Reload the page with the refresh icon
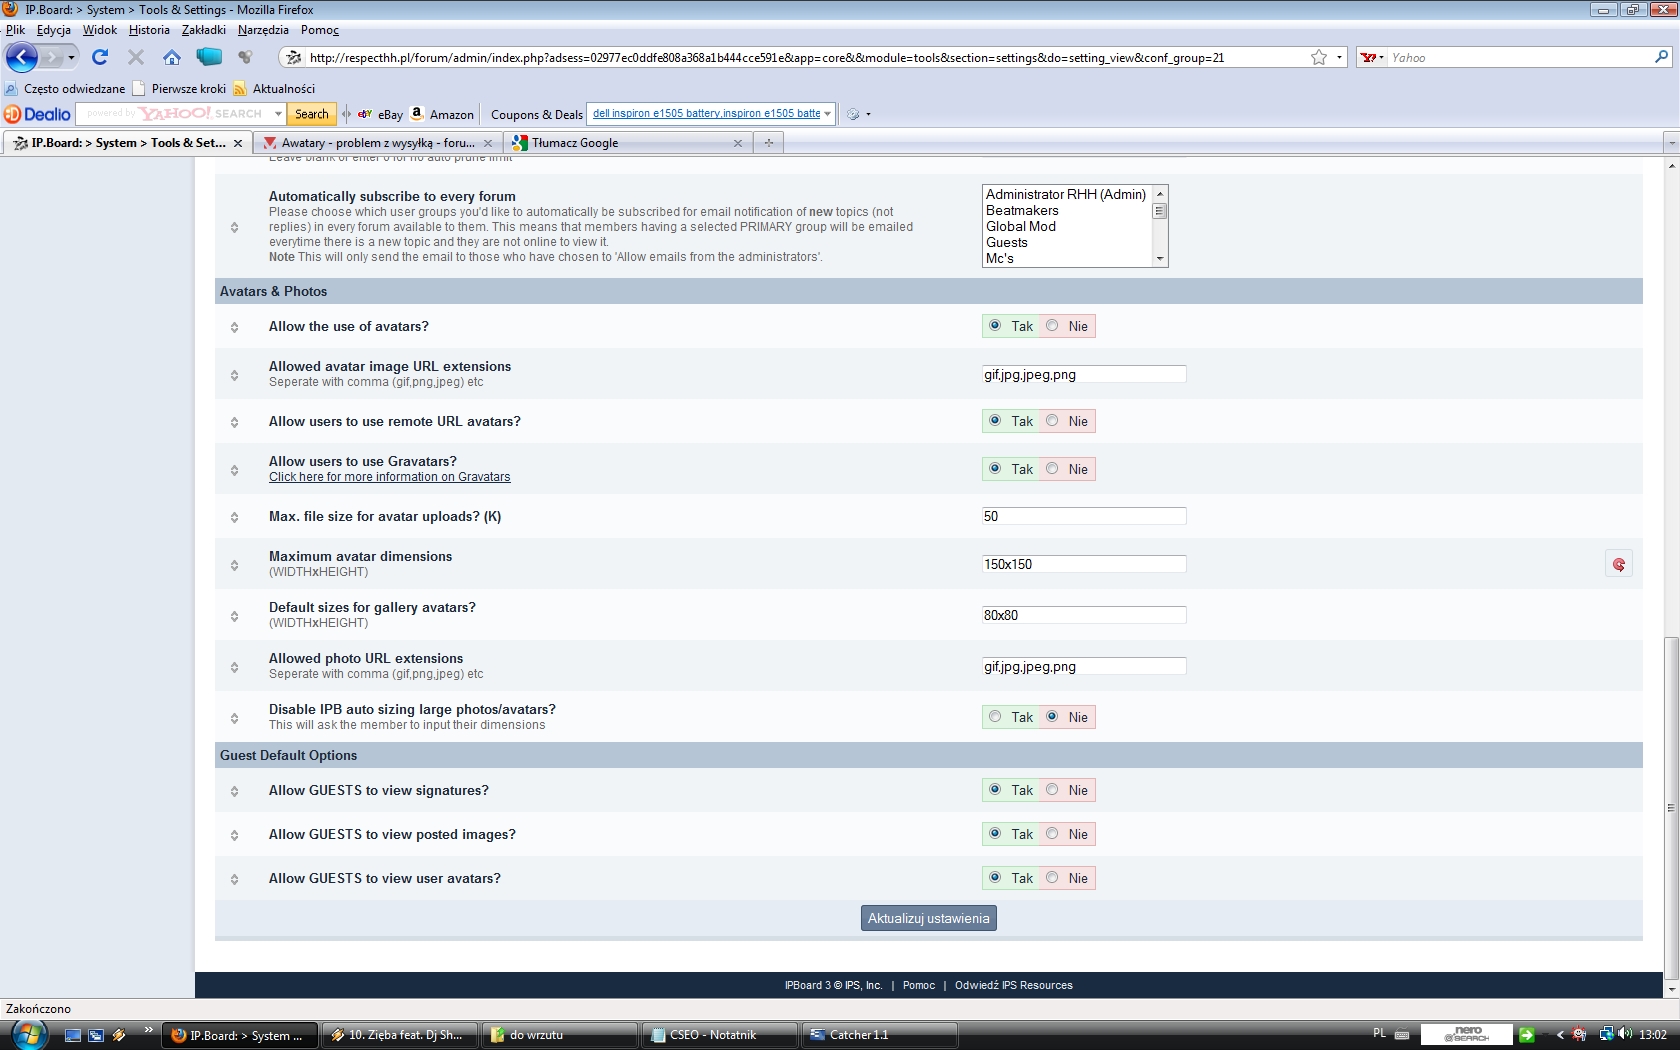This screenshot has width=1680, height=1050. (x=100, y=58)
